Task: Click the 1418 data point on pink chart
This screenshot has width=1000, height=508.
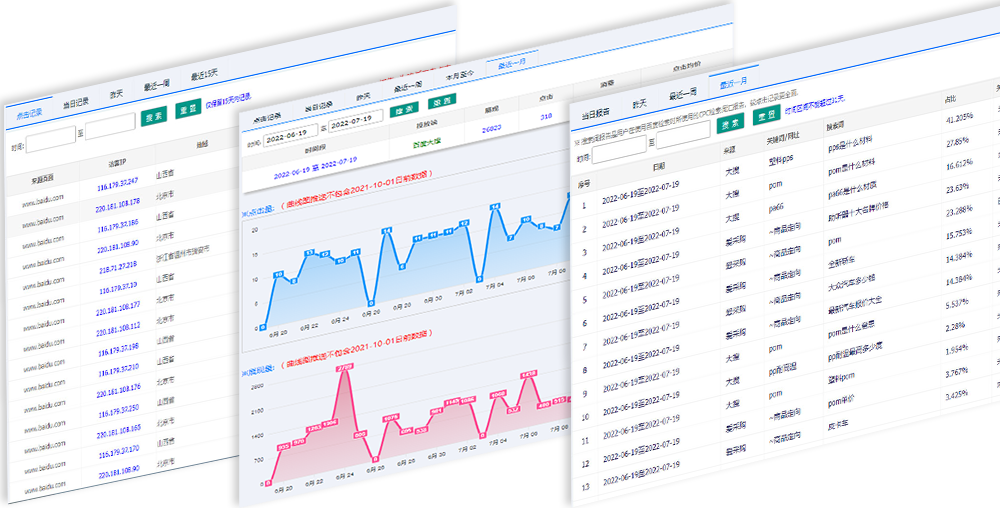Action: 530,374
